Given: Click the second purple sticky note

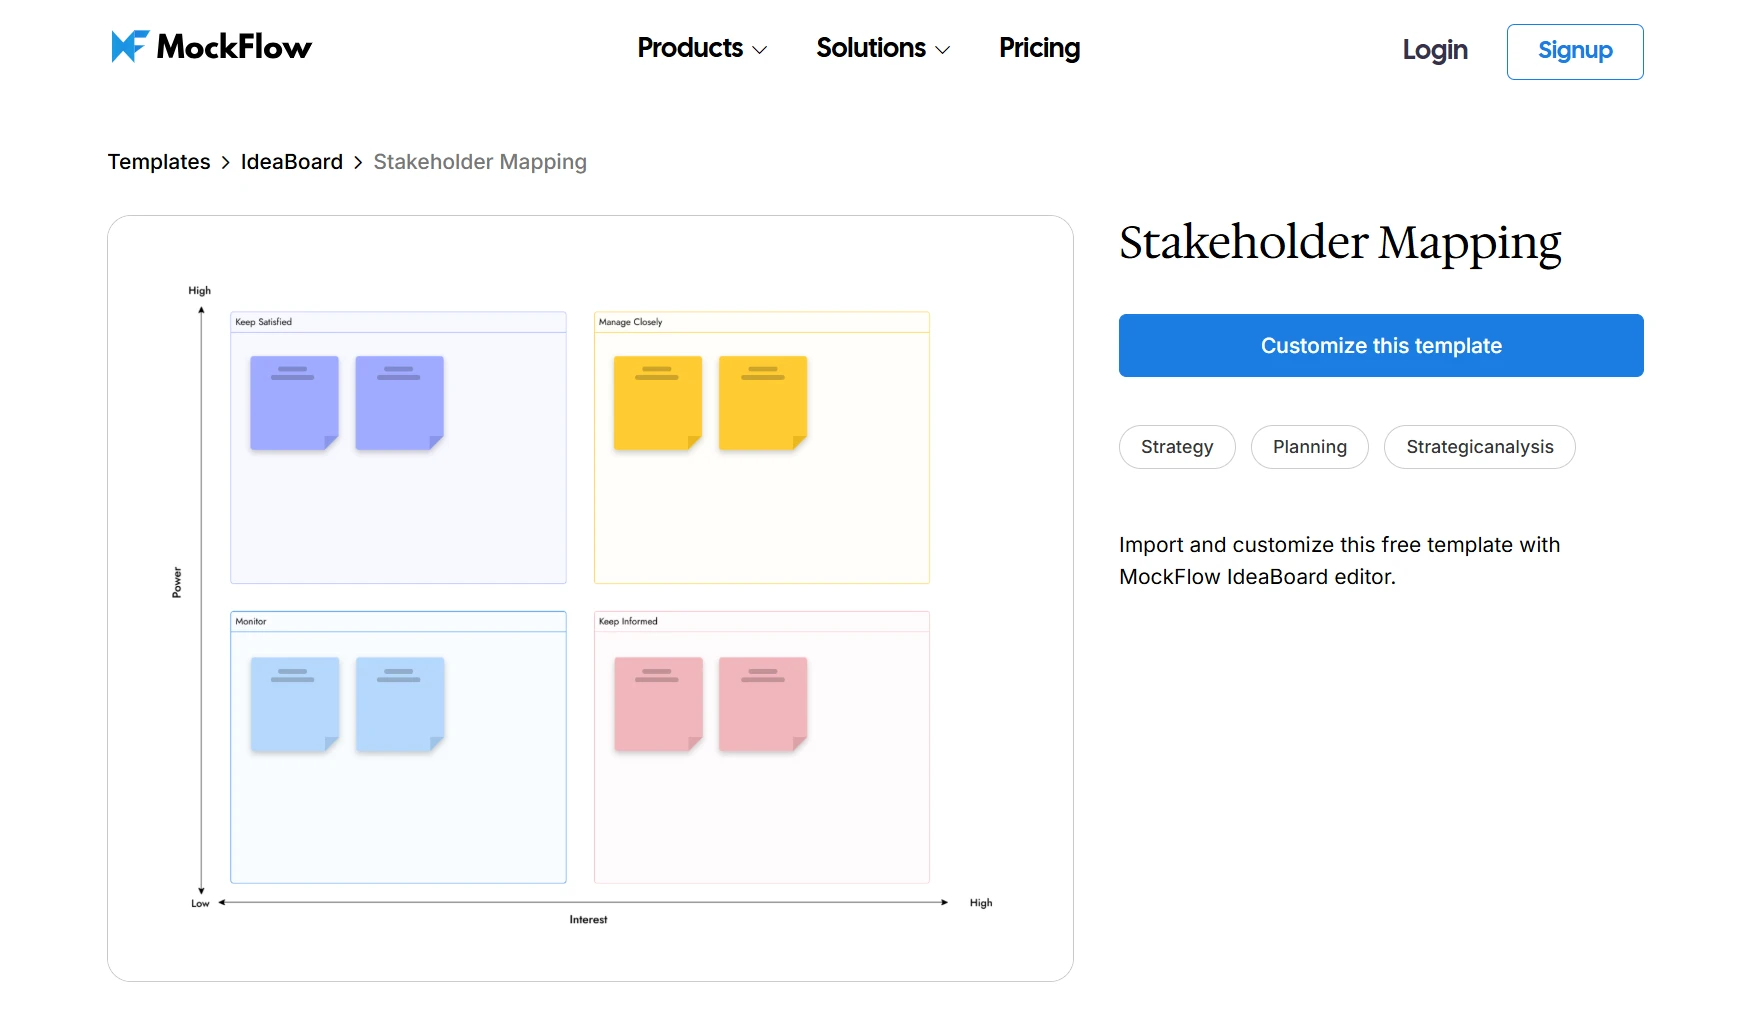Looking at the screenshot, I should pos(398,401).
